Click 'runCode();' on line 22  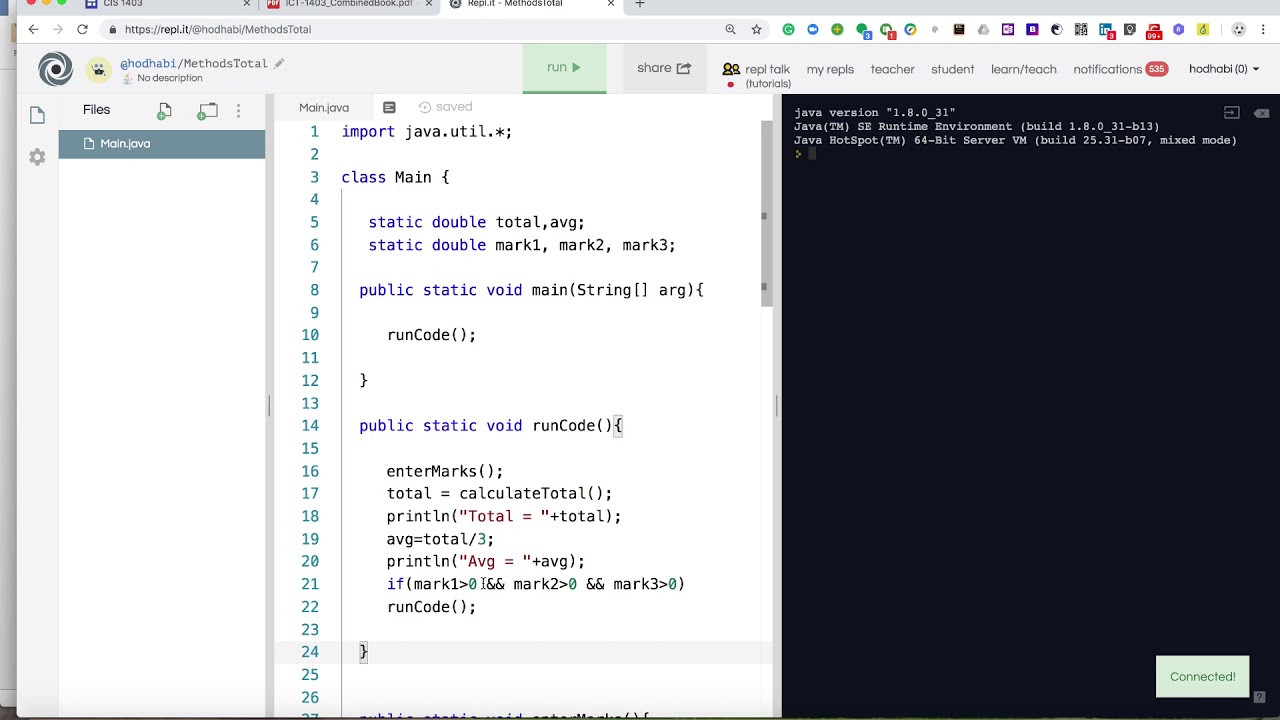(x=431, y=607)
